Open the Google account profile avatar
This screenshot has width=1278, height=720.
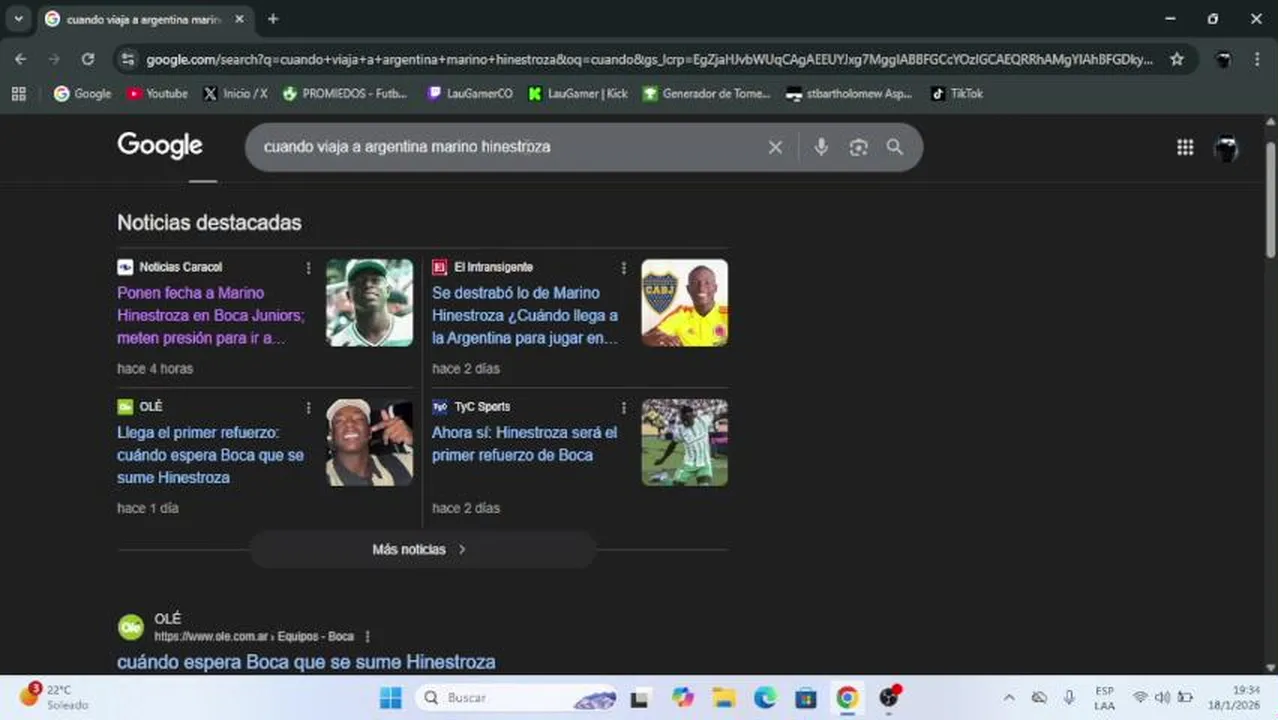tap(1226, 149)
